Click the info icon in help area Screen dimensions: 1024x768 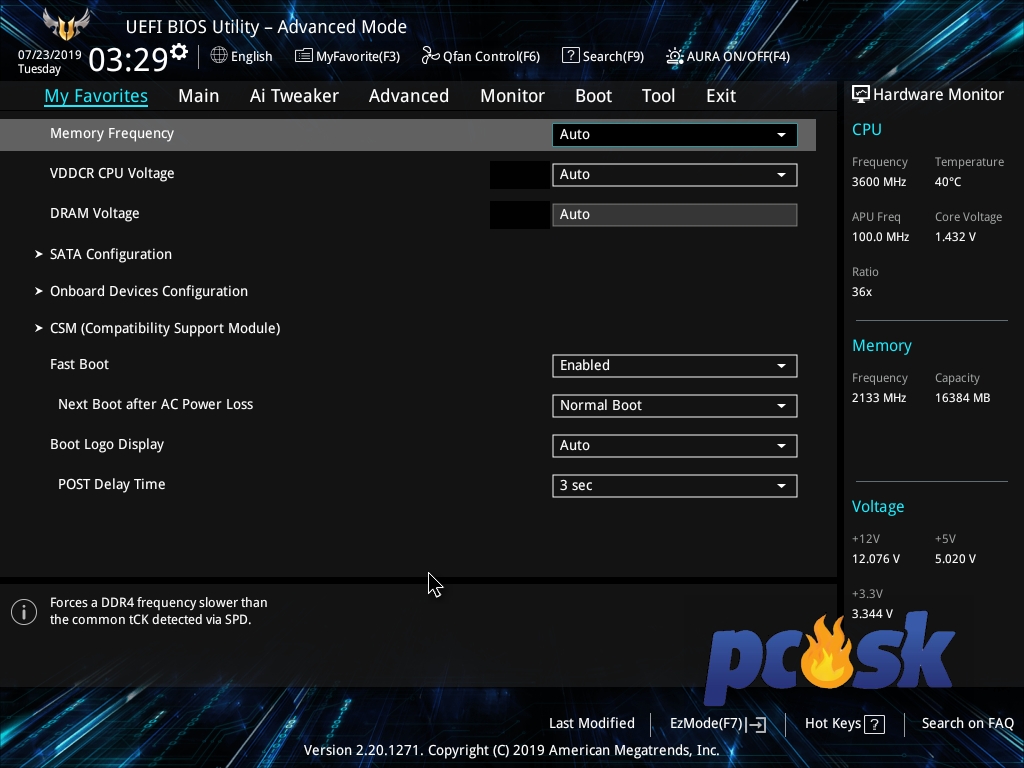[24, 612]
